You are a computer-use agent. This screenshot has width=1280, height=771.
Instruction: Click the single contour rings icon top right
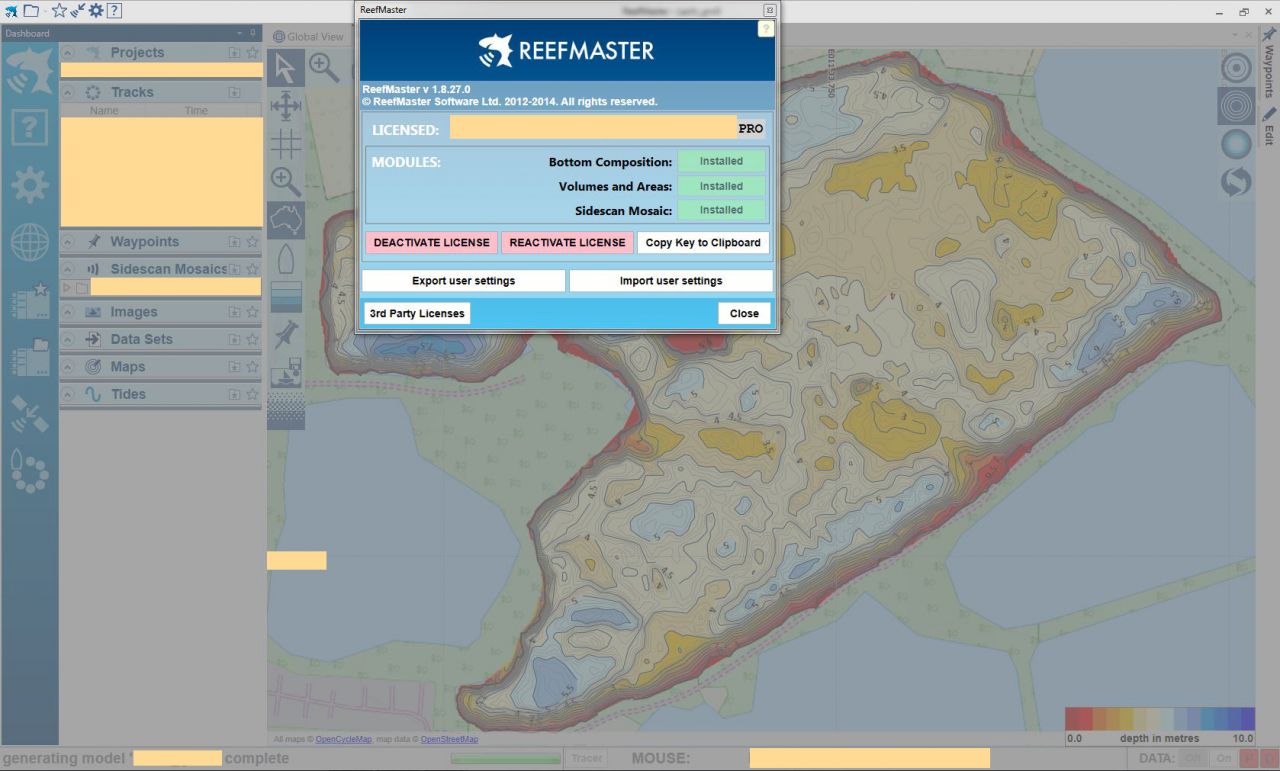tap(1237, 68)
